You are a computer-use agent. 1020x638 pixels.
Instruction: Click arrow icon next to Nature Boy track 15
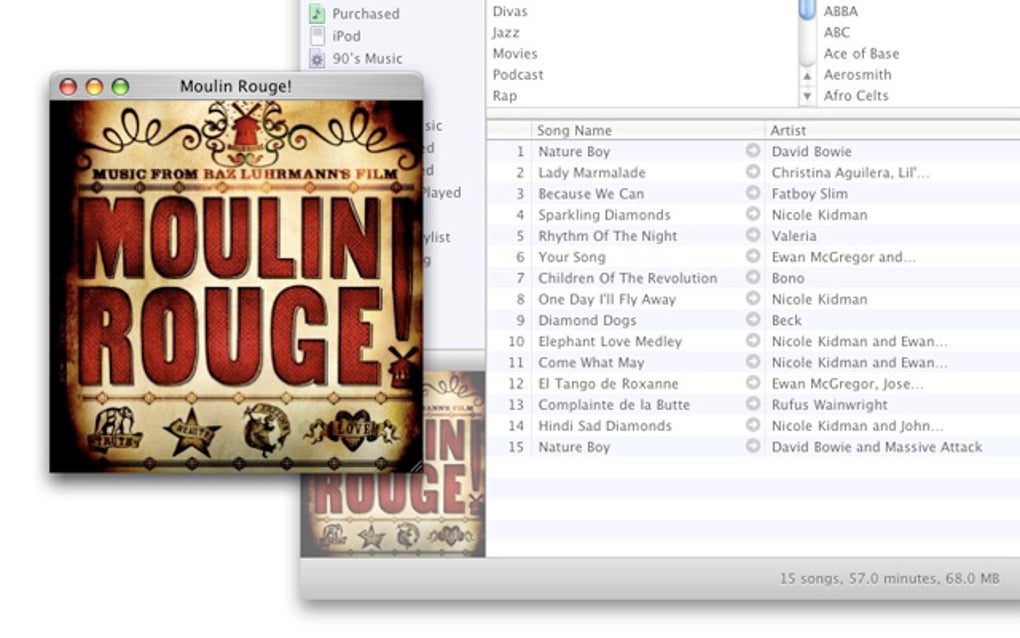pos(753,446)
